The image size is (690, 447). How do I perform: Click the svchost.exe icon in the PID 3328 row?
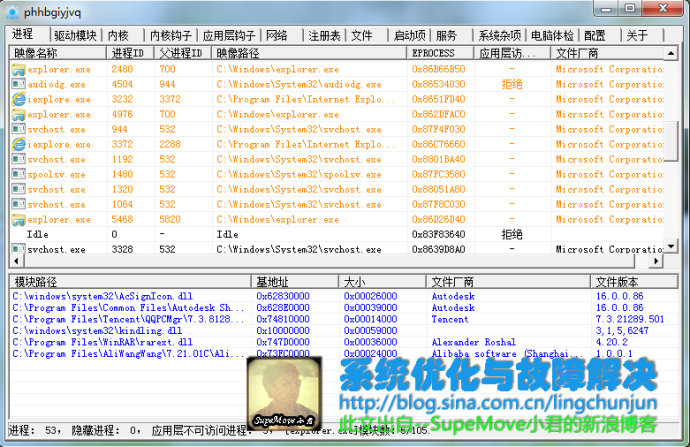click(18, 249)
